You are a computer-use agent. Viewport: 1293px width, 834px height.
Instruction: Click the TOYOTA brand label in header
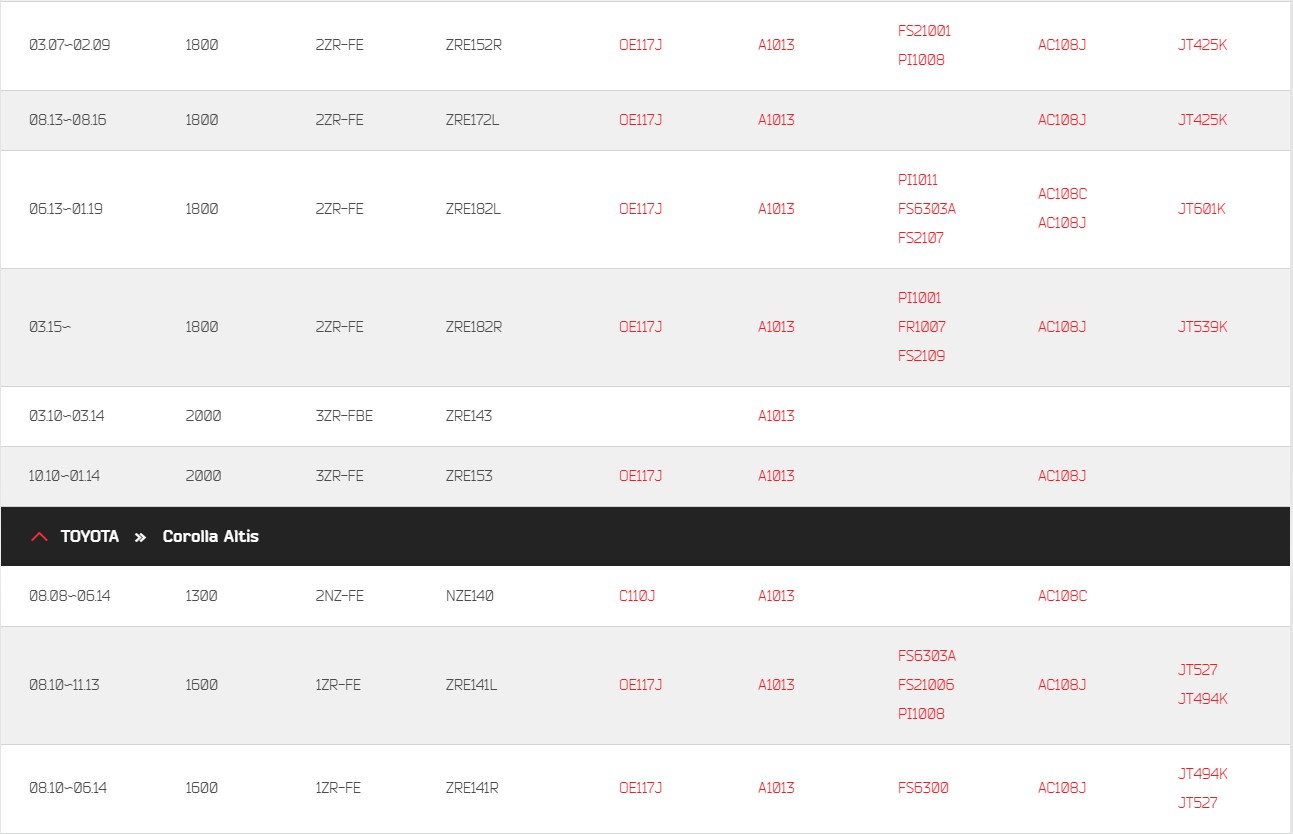tap(90, 537)
